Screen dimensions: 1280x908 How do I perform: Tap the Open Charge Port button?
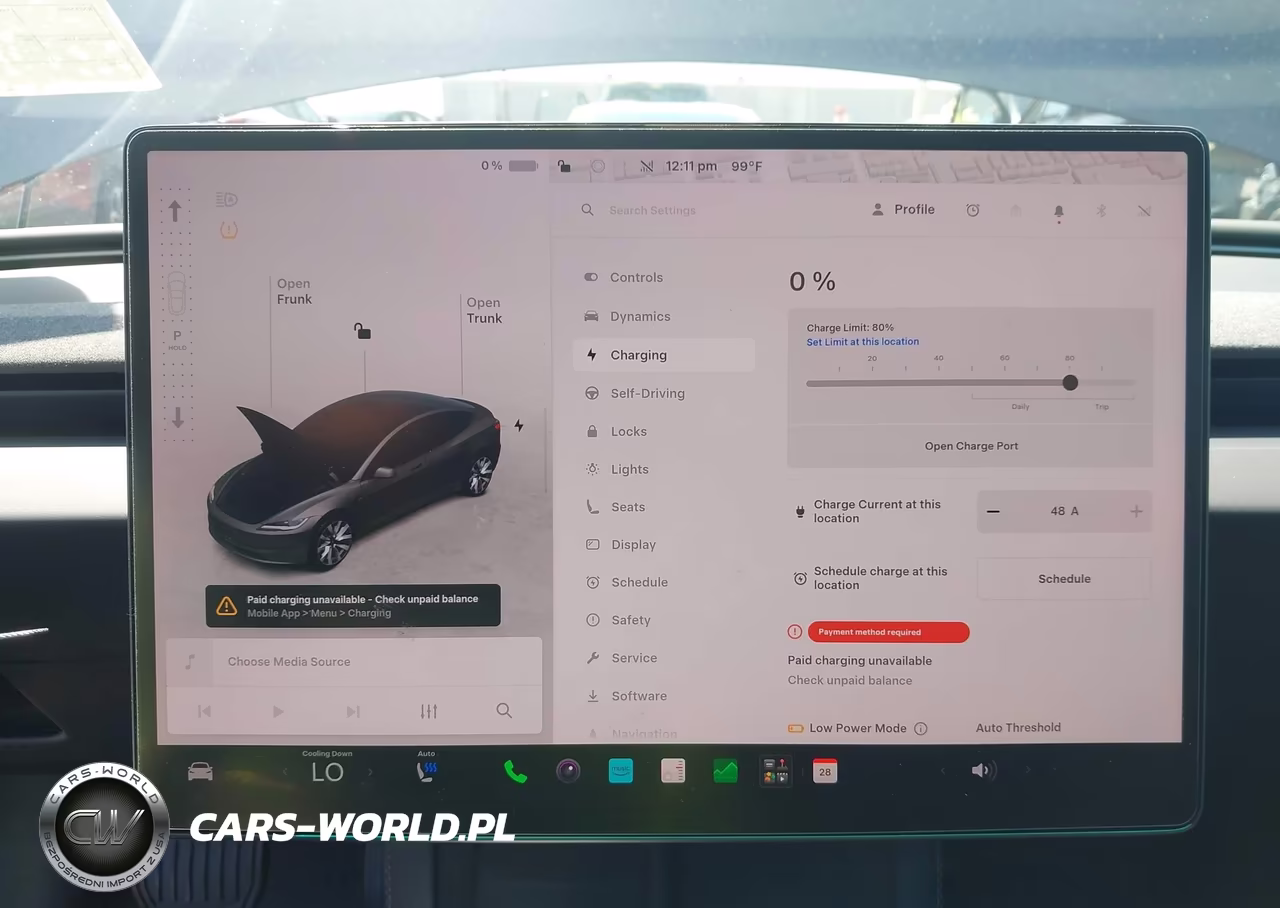click(x=971, y=446)
